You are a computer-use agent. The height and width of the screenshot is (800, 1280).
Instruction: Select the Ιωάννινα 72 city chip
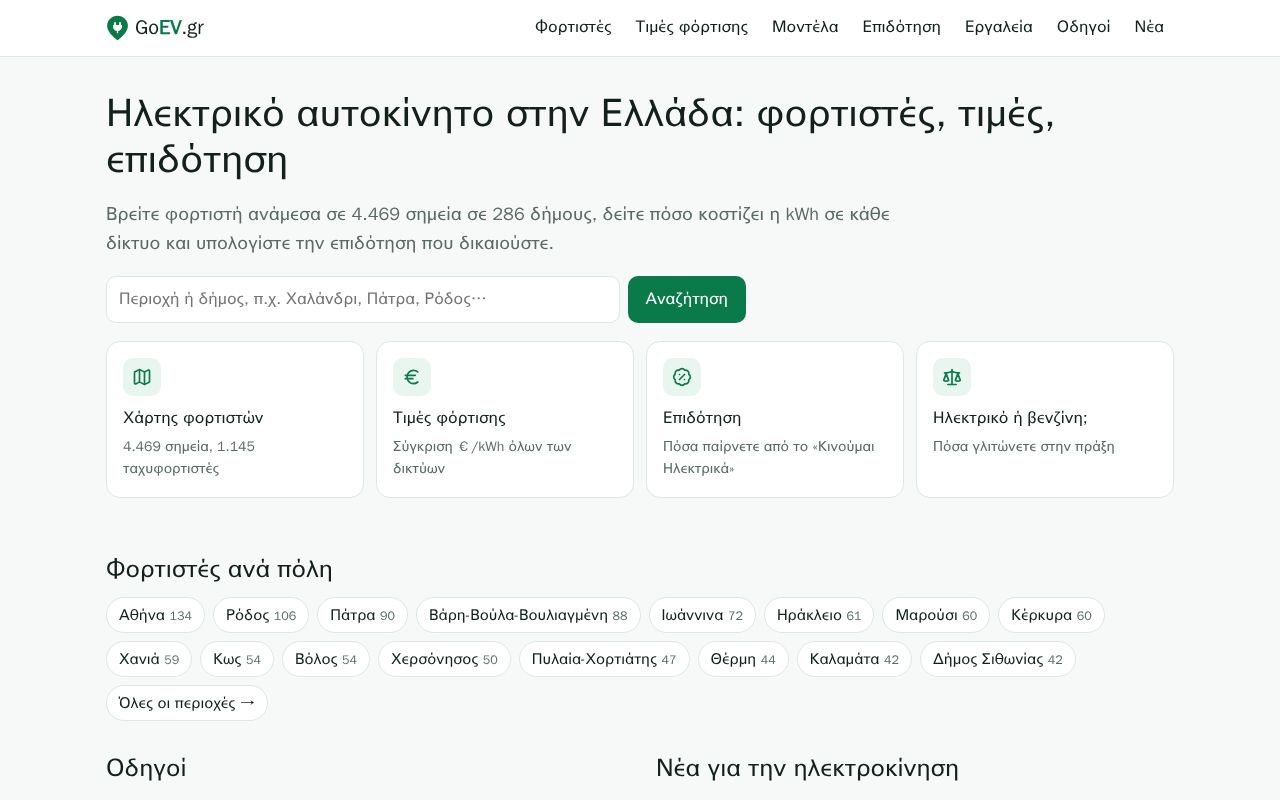click(x=702, y=615)
